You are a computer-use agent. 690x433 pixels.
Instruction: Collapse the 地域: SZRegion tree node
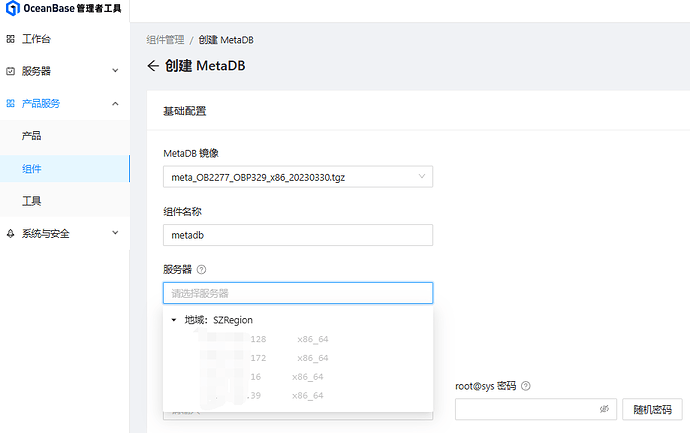coord(174,320)
